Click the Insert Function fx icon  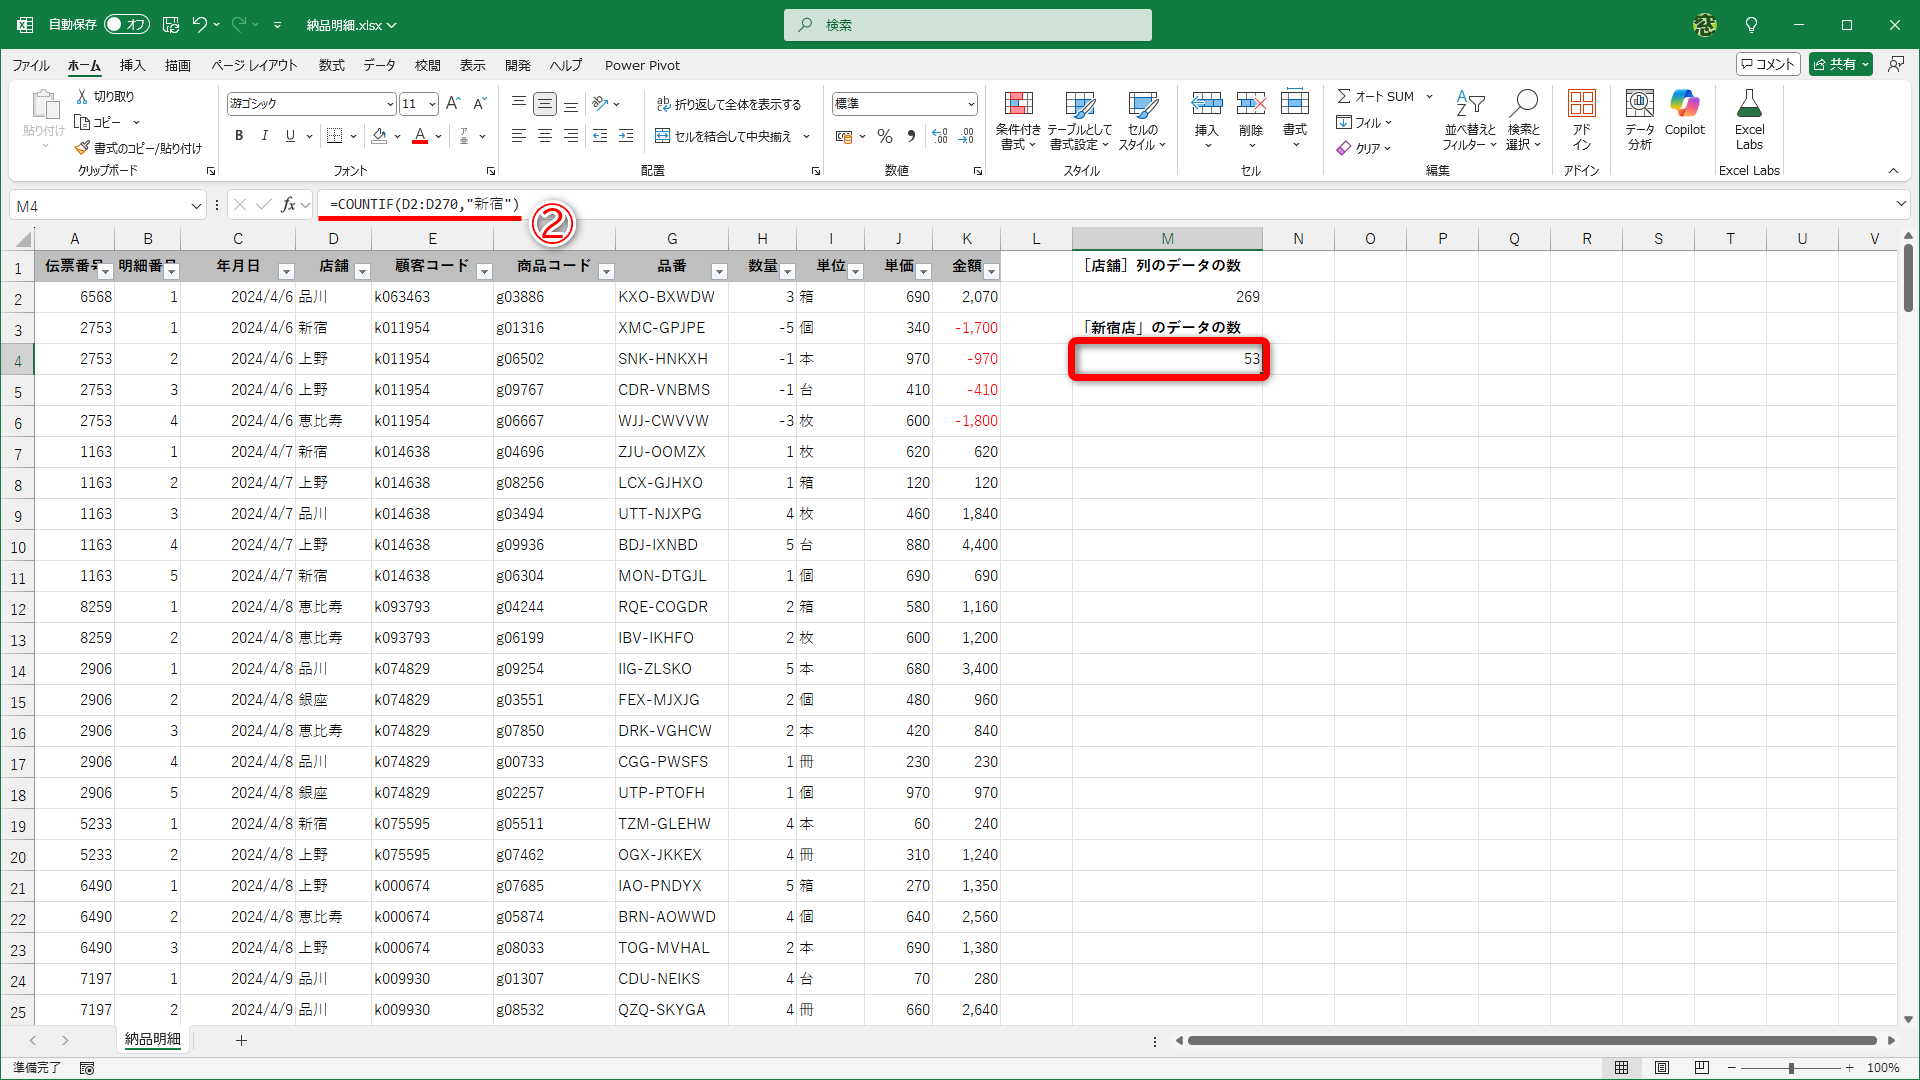pos(288,205)
